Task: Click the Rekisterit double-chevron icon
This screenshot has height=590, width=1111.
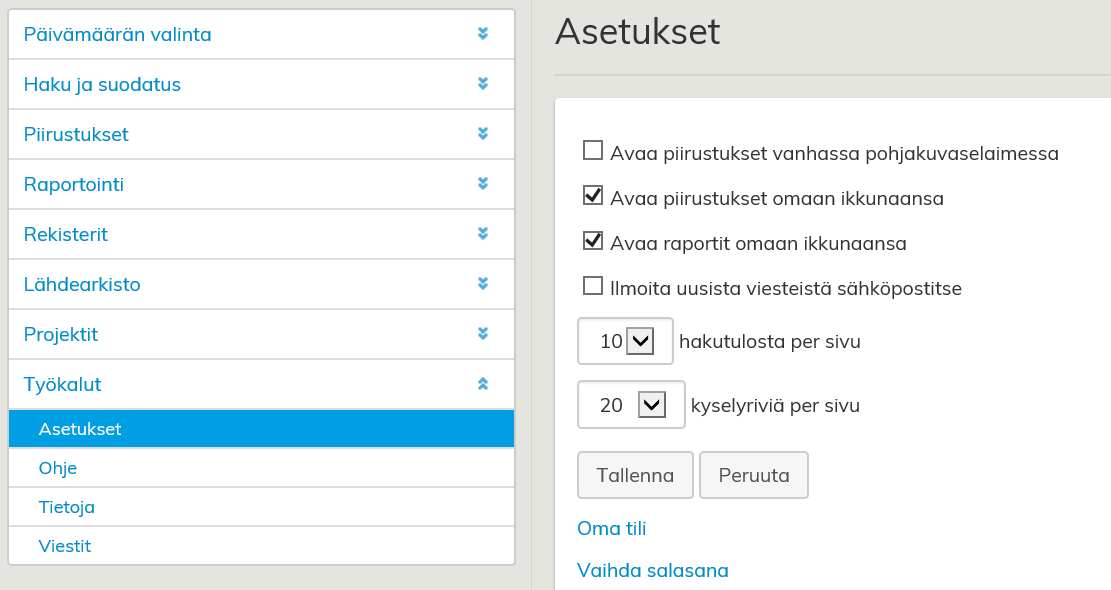Action: [x=483, y=234]
